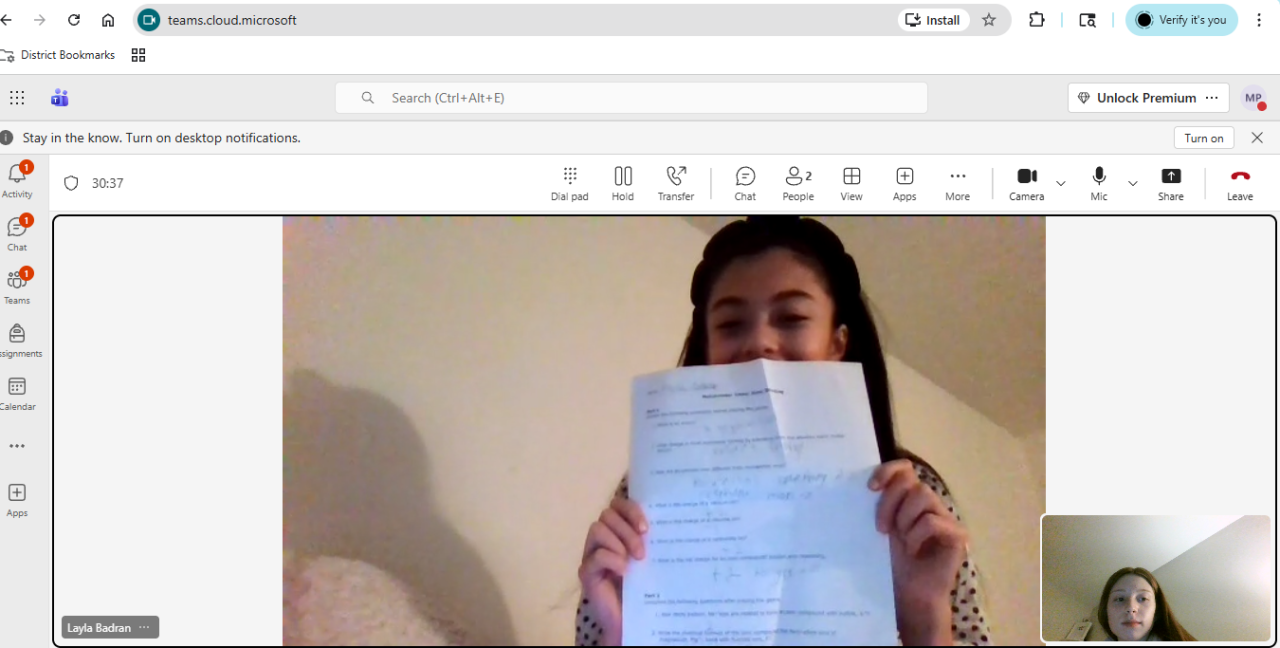Open the browser tab search icon
Image resolution: width=1280 pixels, height=648 pixels.
pyautogui.click(x=1088, y=20)
